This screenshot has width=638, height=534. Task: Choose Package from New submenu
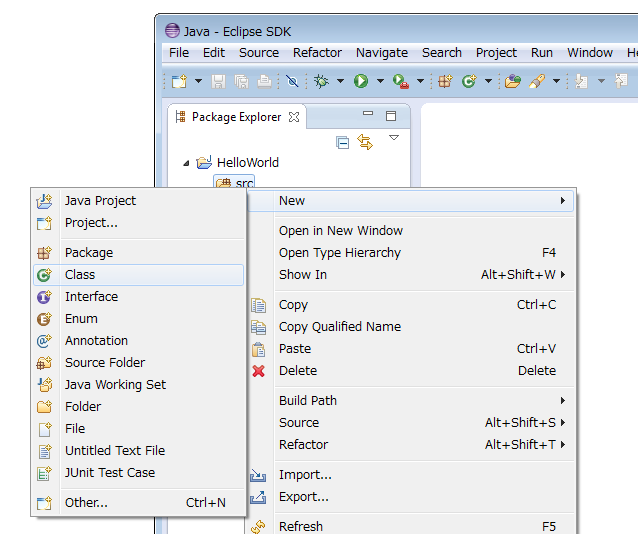[x=139, y=253]
